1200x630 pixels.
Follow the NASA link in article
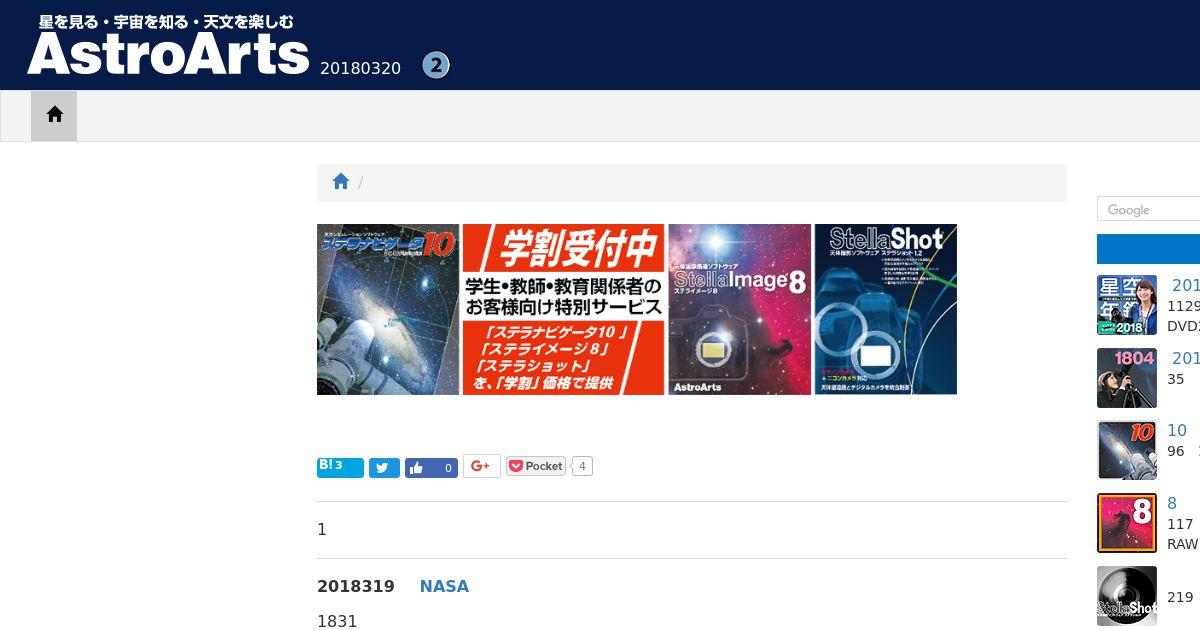tap(444, 586)
